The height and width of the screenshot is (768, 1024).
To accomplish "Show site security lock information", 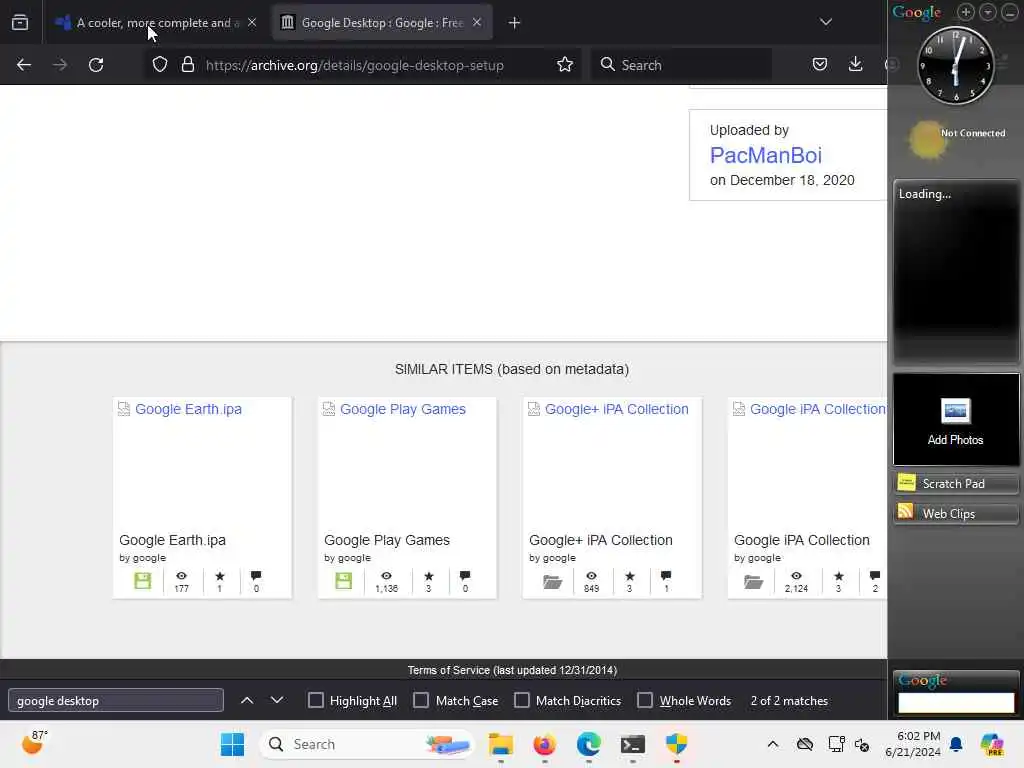I will pyautogui.click(x=188, y=65).
